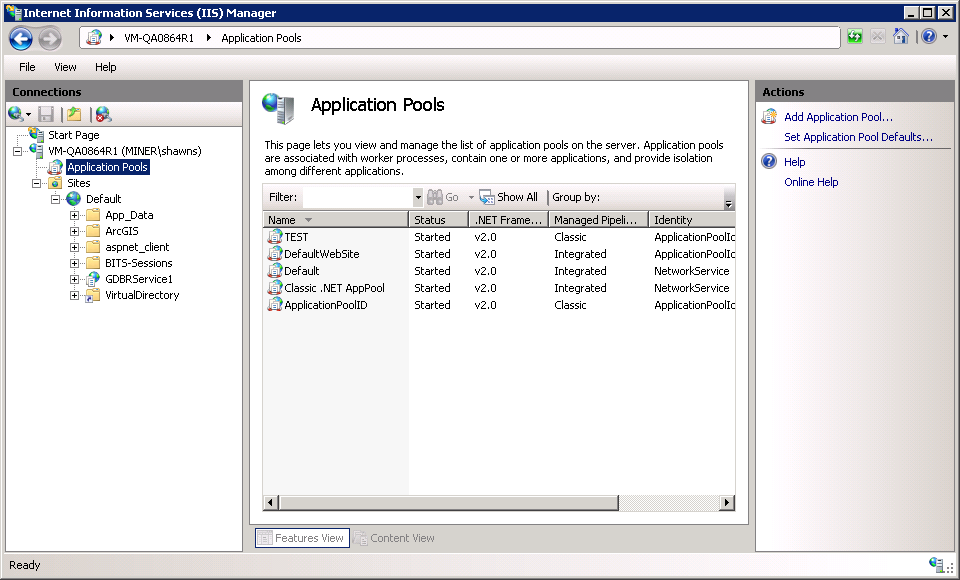The width and height of the screenshot is (960, 580).
Task: Open the View menu
Action: click(65, 67)
